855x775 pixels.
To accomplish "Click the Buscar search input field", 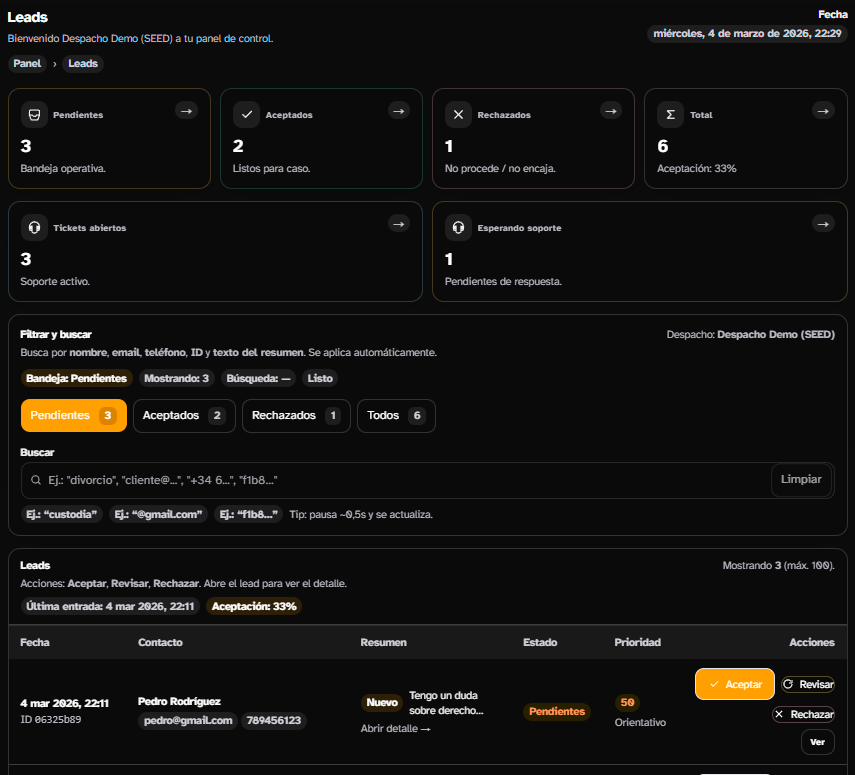I will pyautogui.click(x=400, y=480).
